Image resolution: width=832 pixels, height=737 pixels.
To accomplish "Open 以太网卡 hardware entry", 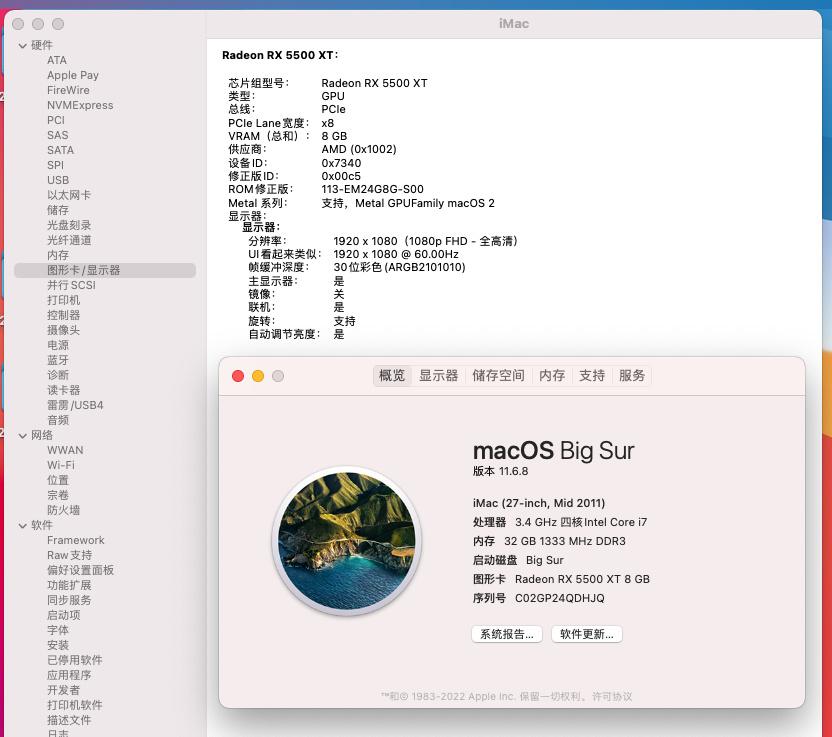I will pyautogui.click(x=69, y=195).
